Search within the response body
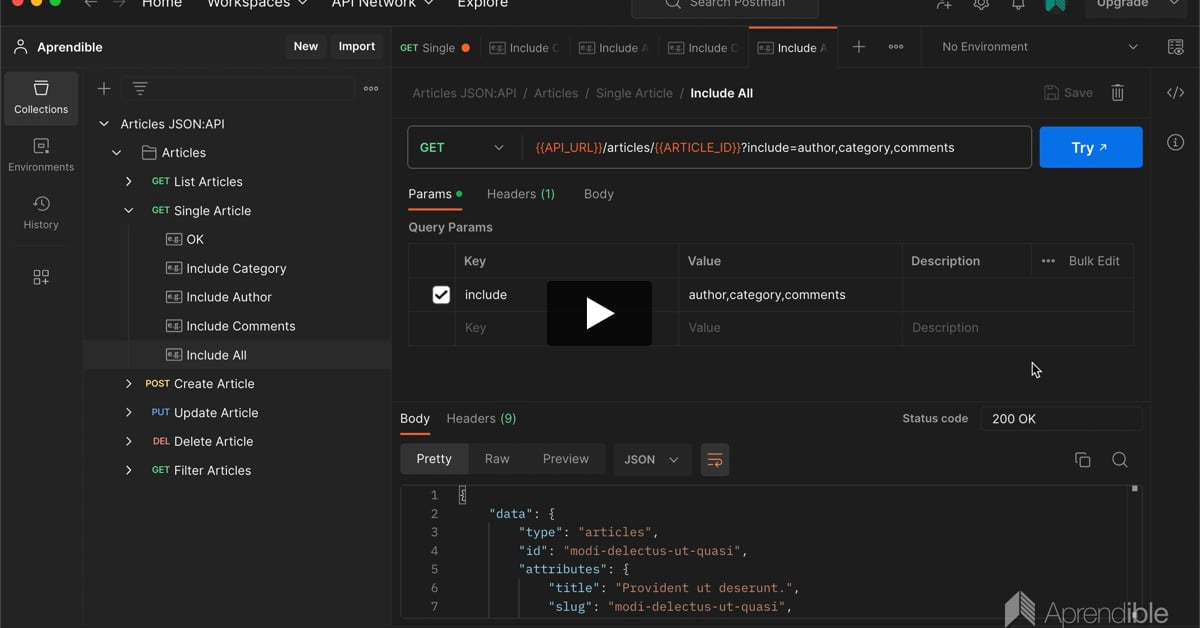Image resolution: width=1200 pixels, height=628 pixels. (1120, 459)
